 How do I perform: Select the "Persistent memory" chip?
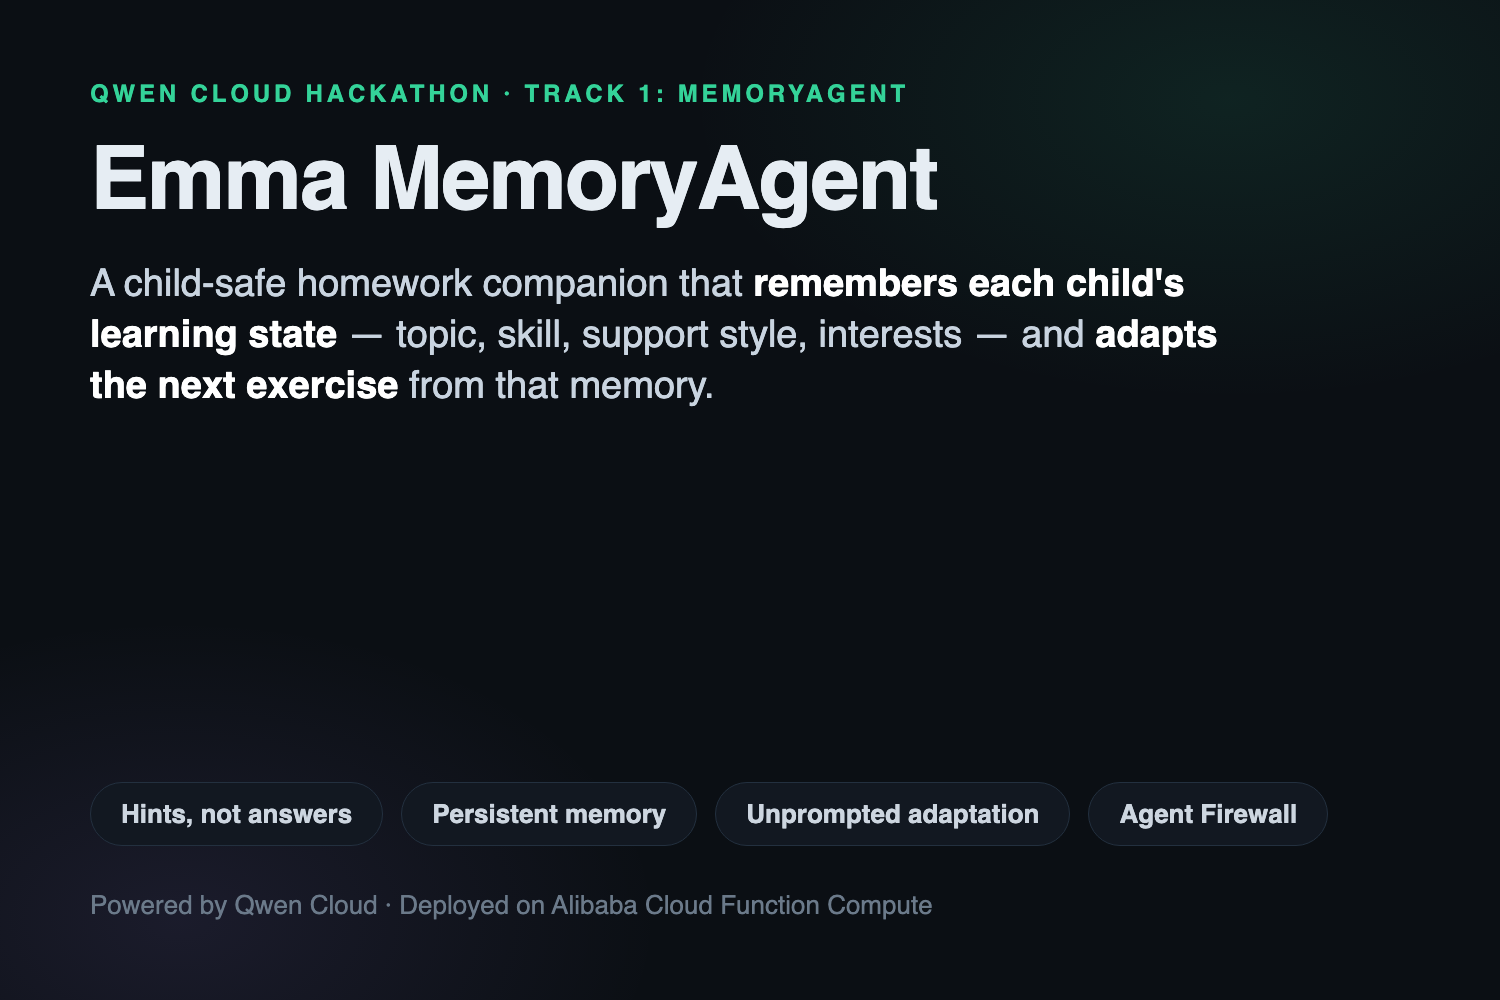549,814
